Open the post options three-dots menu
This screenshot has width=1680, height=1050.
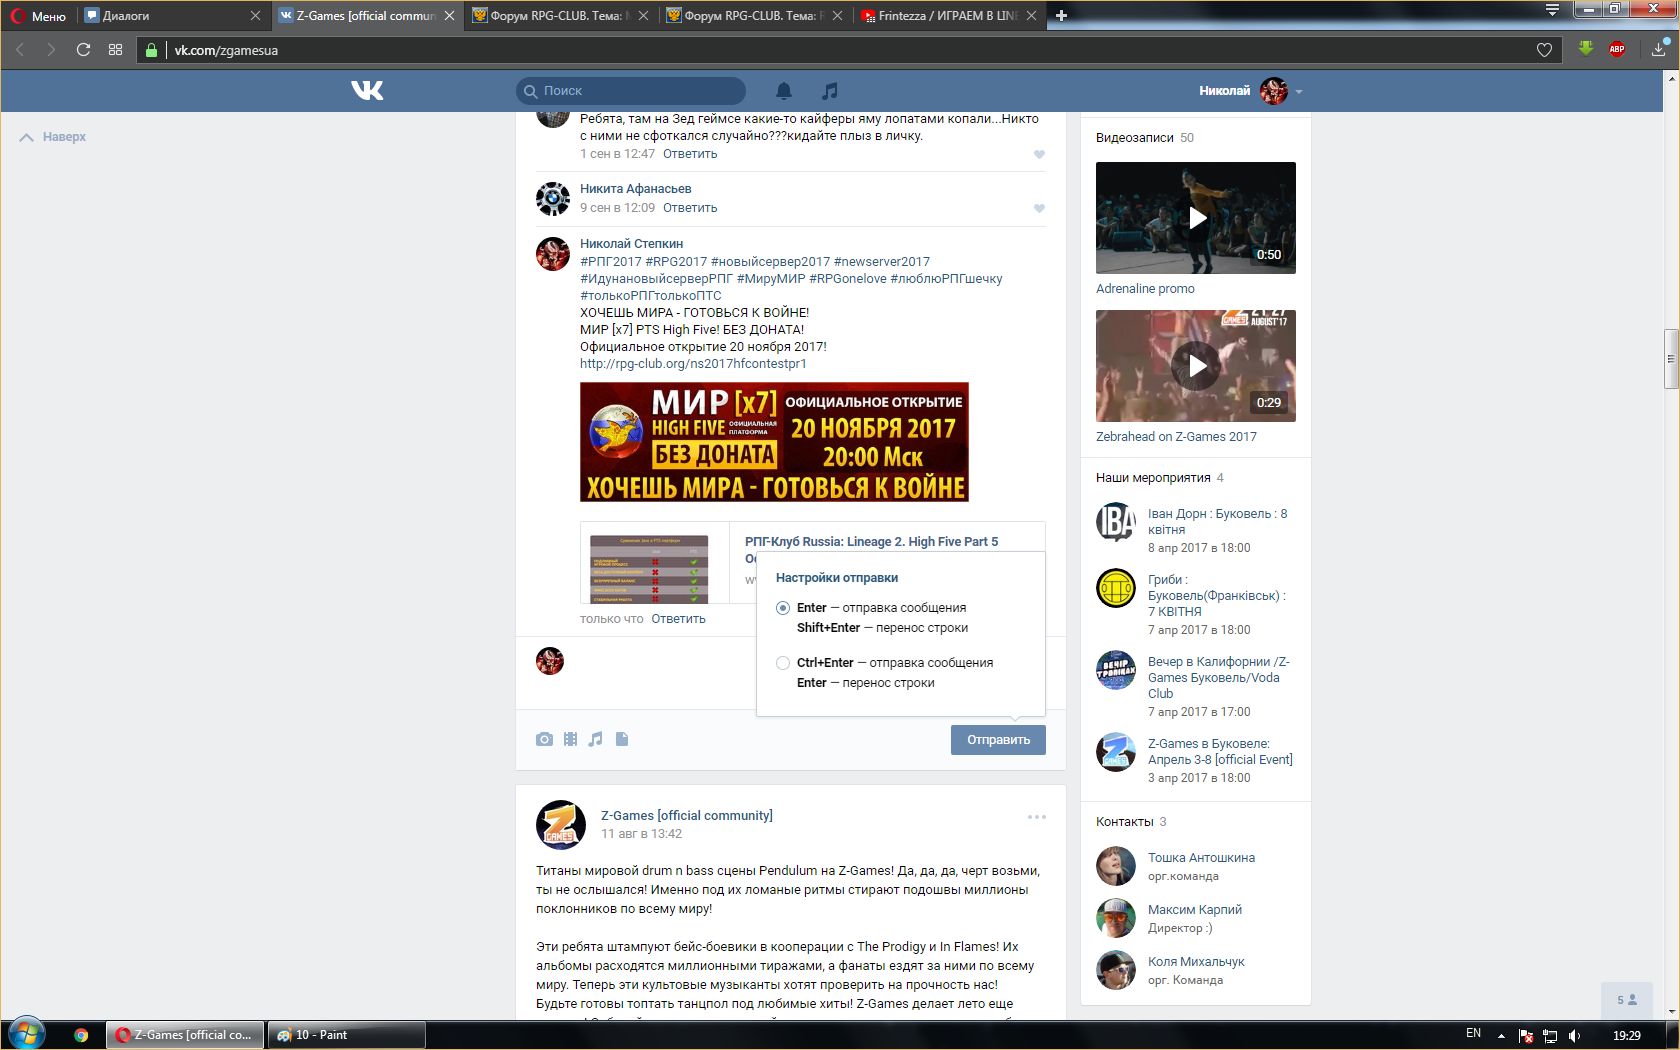(x=1037, y=817)
